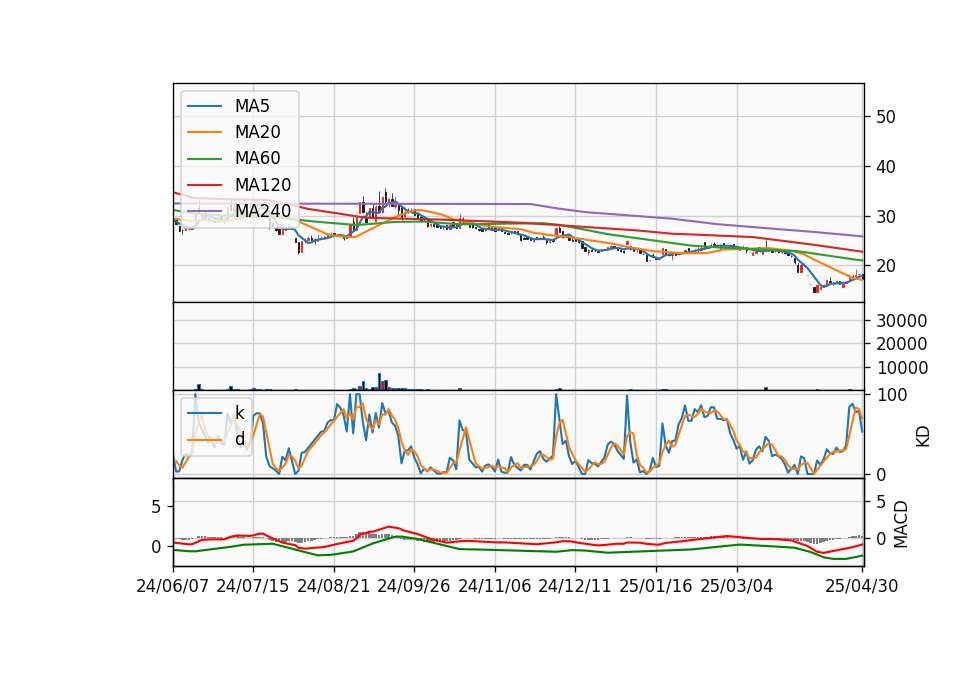
Task: Click the 25/03/04 date label
Action: coord(737,587)
